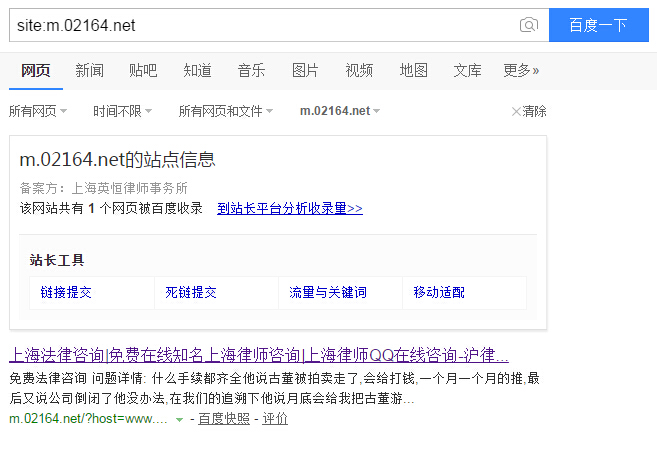Click the m.02164.net的站点信息 heading
The width and height of the screenshot is (657, 466).
tap(117, 160)
